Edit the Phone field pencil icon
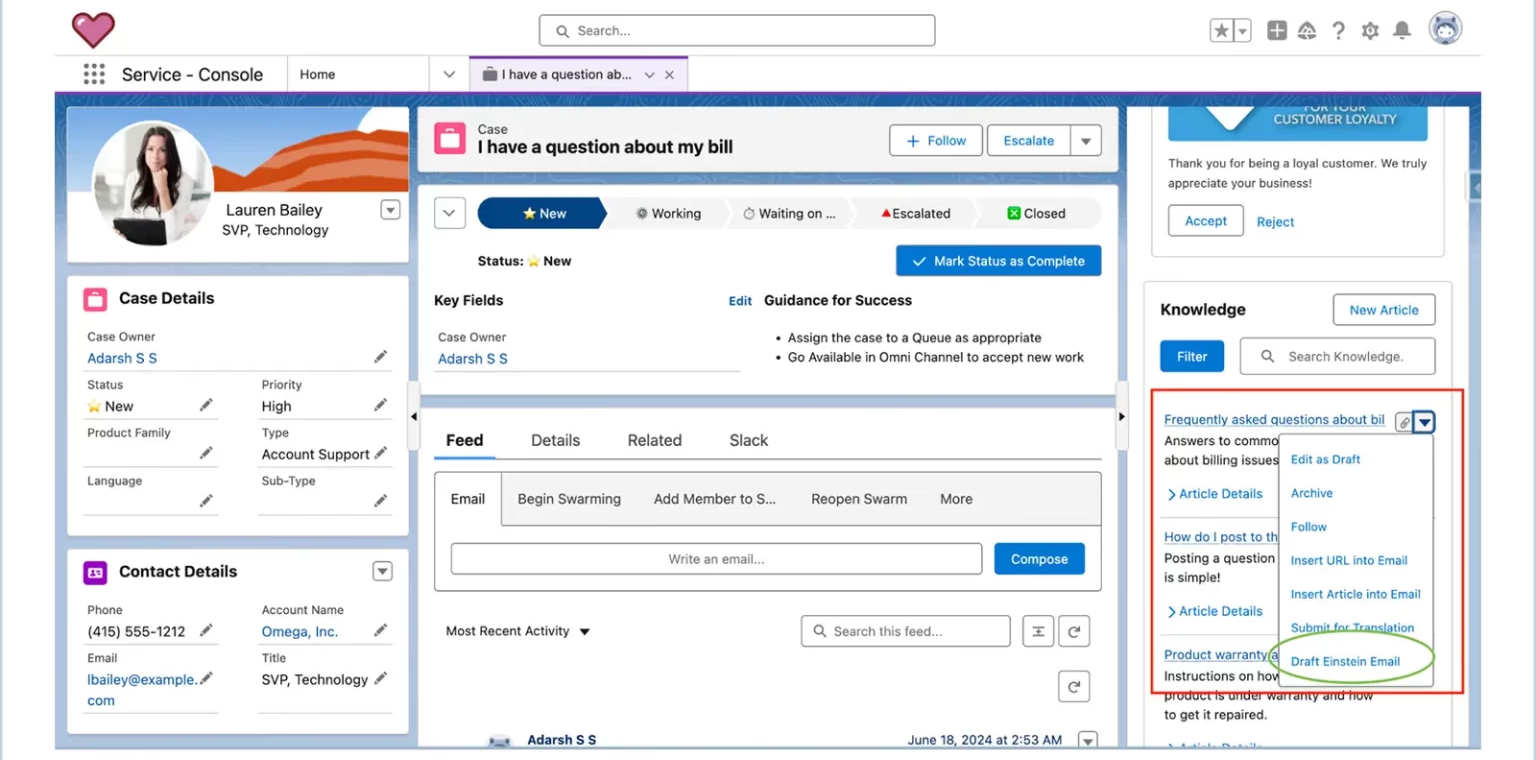Viewport: 1536px width, 760px height. 206,630
